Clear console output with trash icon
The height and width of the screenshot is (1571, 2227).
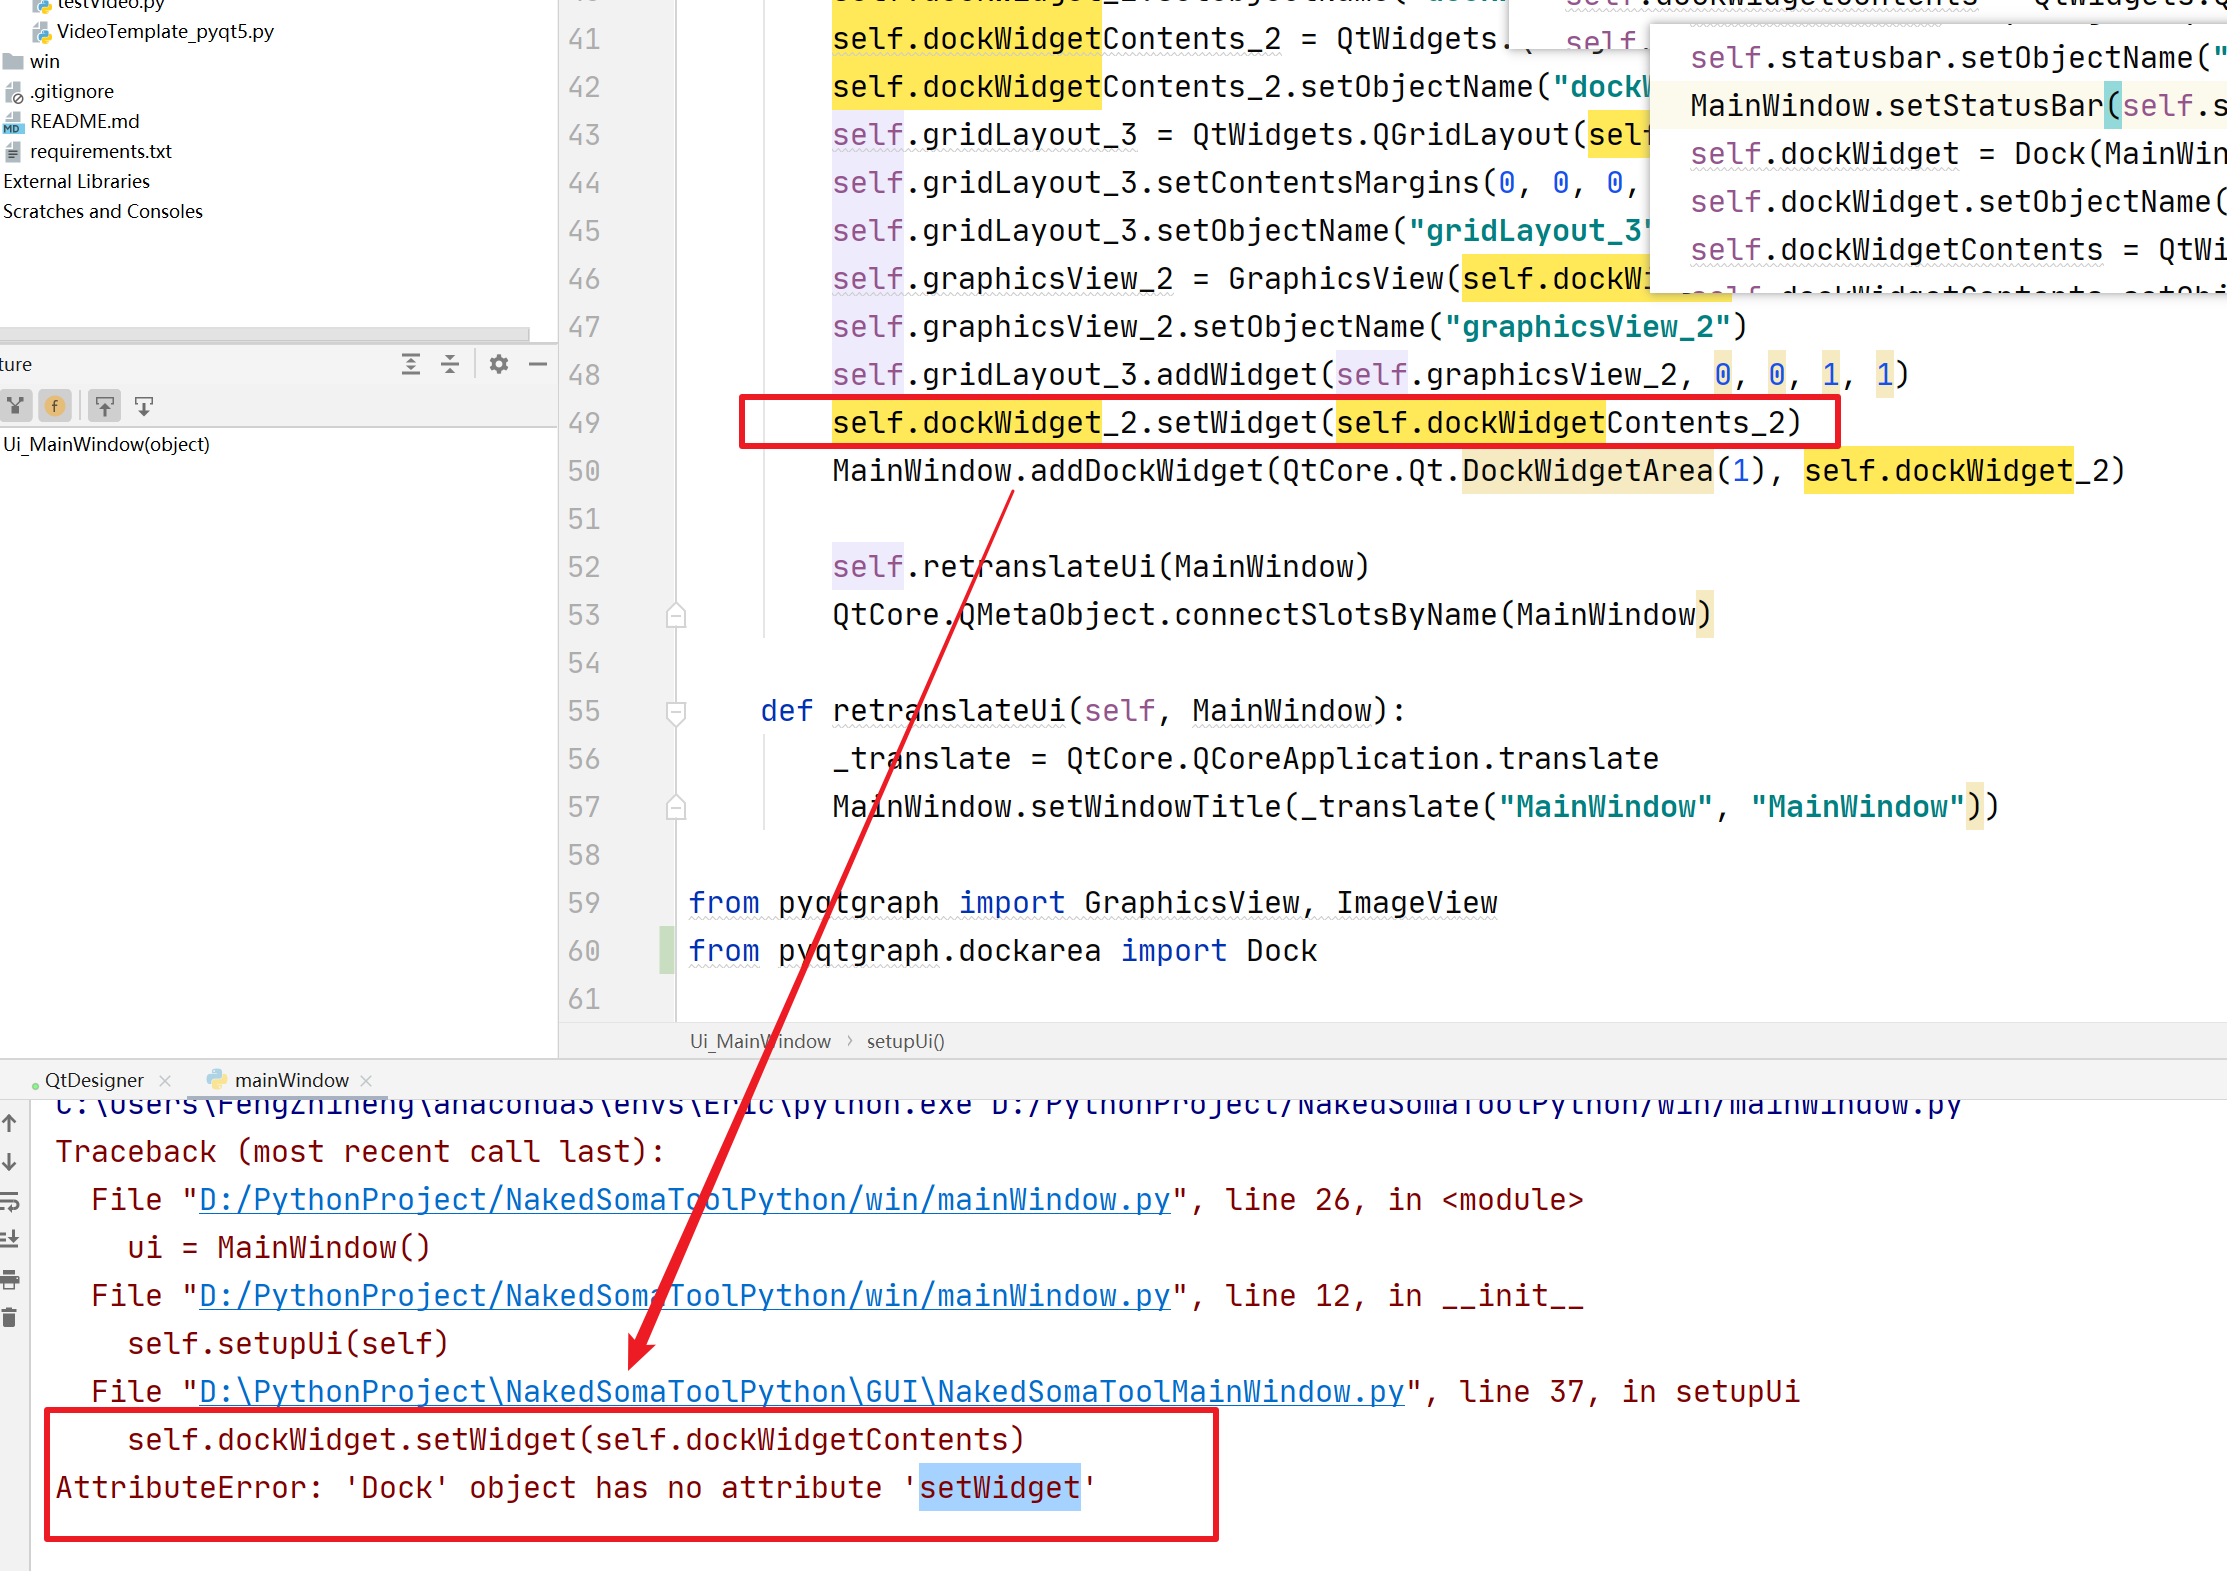[10, 1318]
